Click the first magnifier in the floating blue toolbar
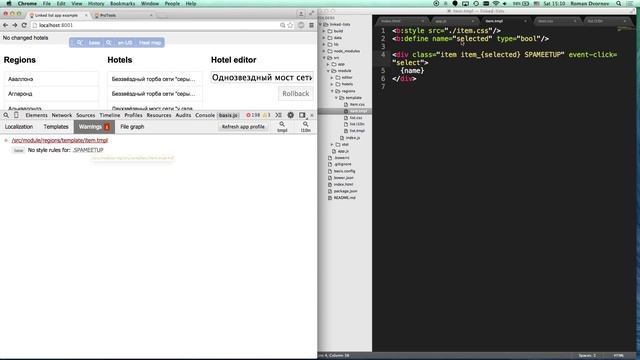Image resolution: width=640 pixels, height=360 pixels. pyautogui.click(x=79, y=43)
